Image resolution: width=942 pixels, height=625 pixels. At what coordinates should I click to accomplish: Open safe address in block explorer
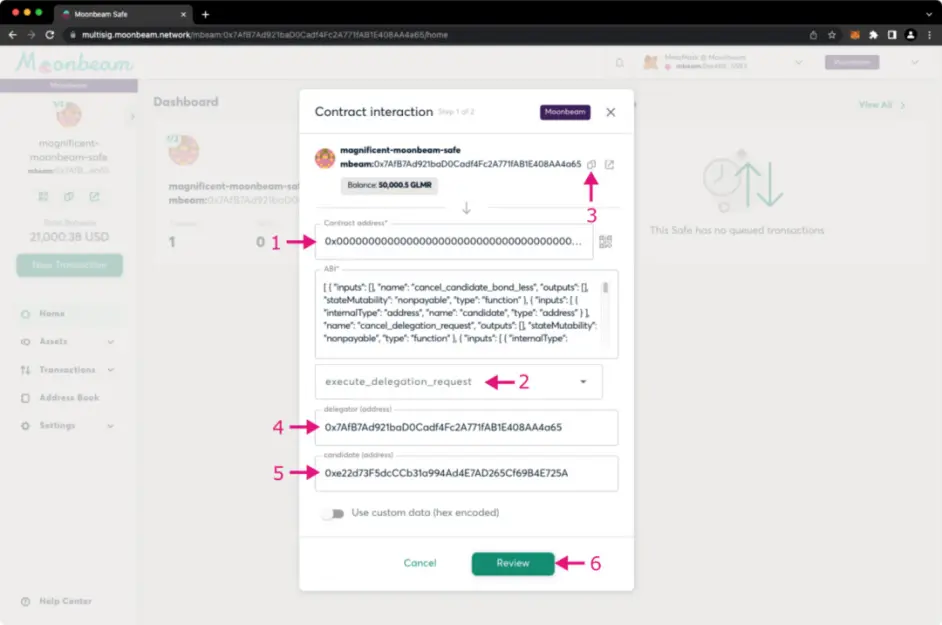coord(609,164)
